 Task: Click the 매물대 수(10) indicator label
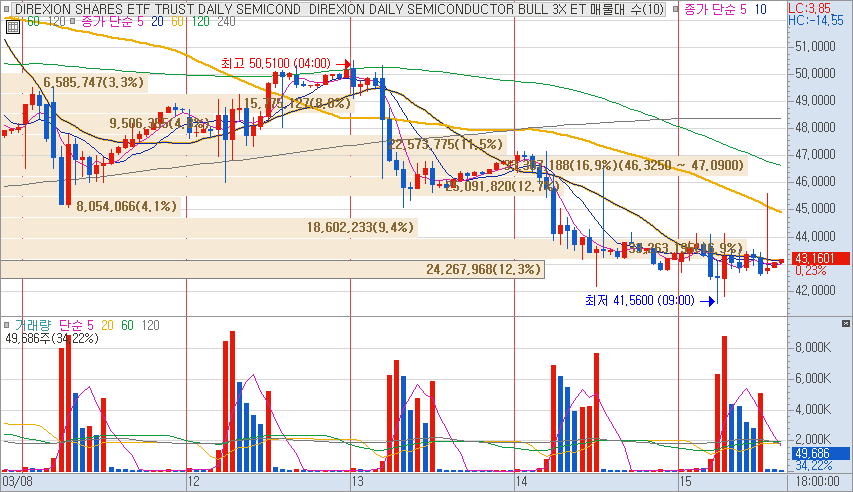tap(627, 9)
